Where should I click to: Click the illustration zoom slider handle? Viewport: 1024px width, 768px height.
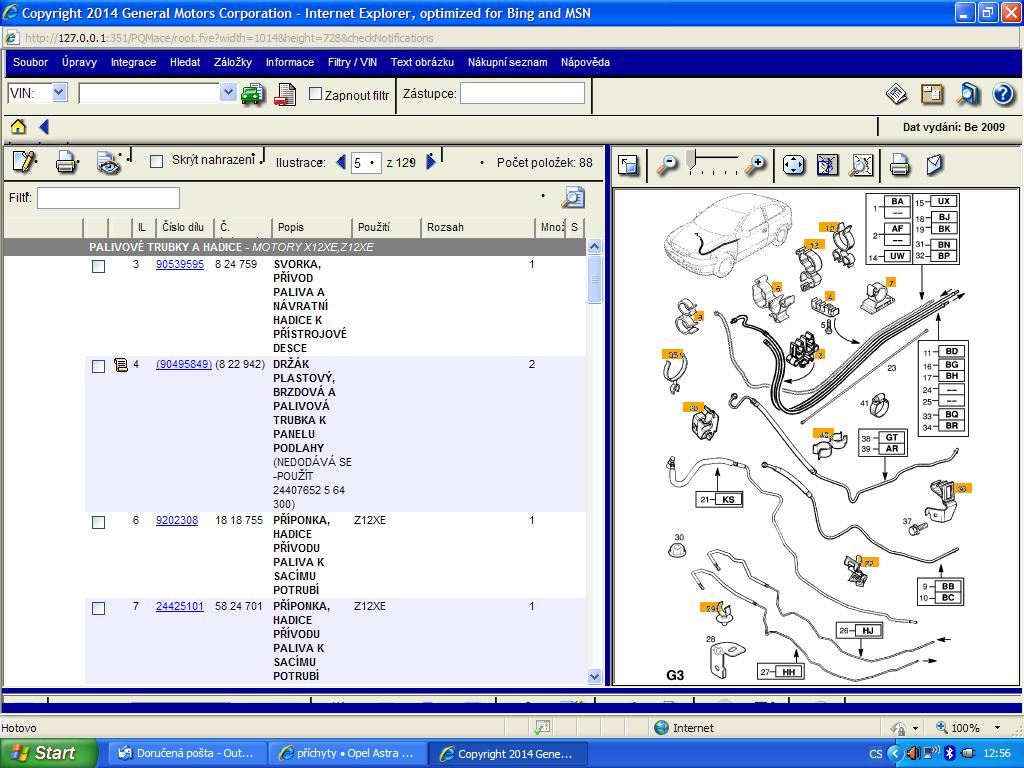point(691,160)
